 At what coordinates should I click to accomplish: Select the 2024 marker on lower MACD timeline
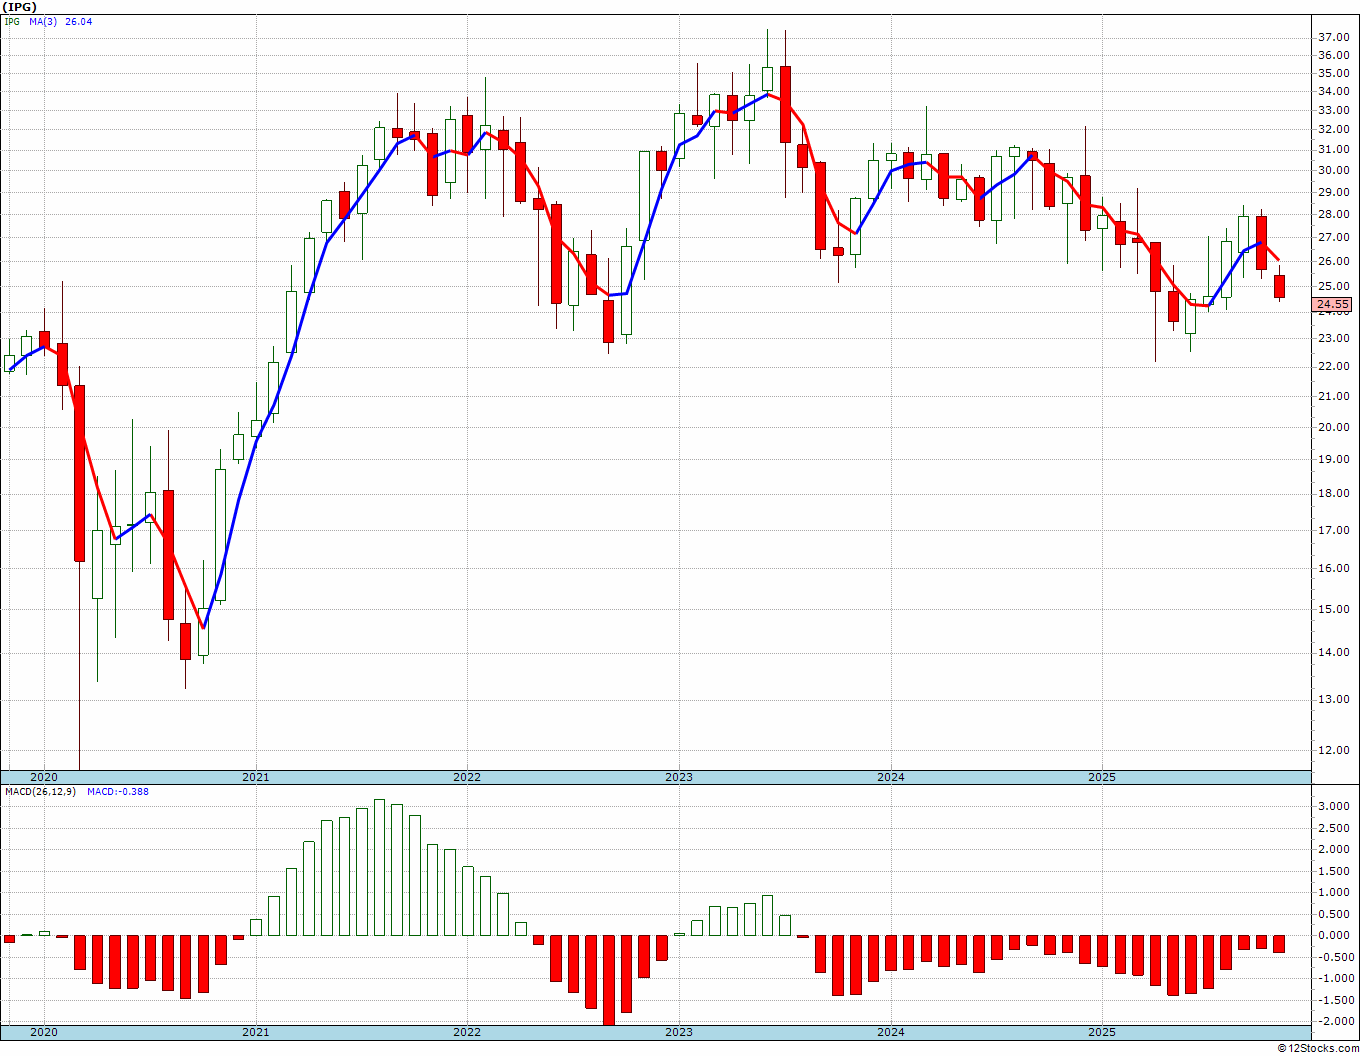coord(890,1032)
